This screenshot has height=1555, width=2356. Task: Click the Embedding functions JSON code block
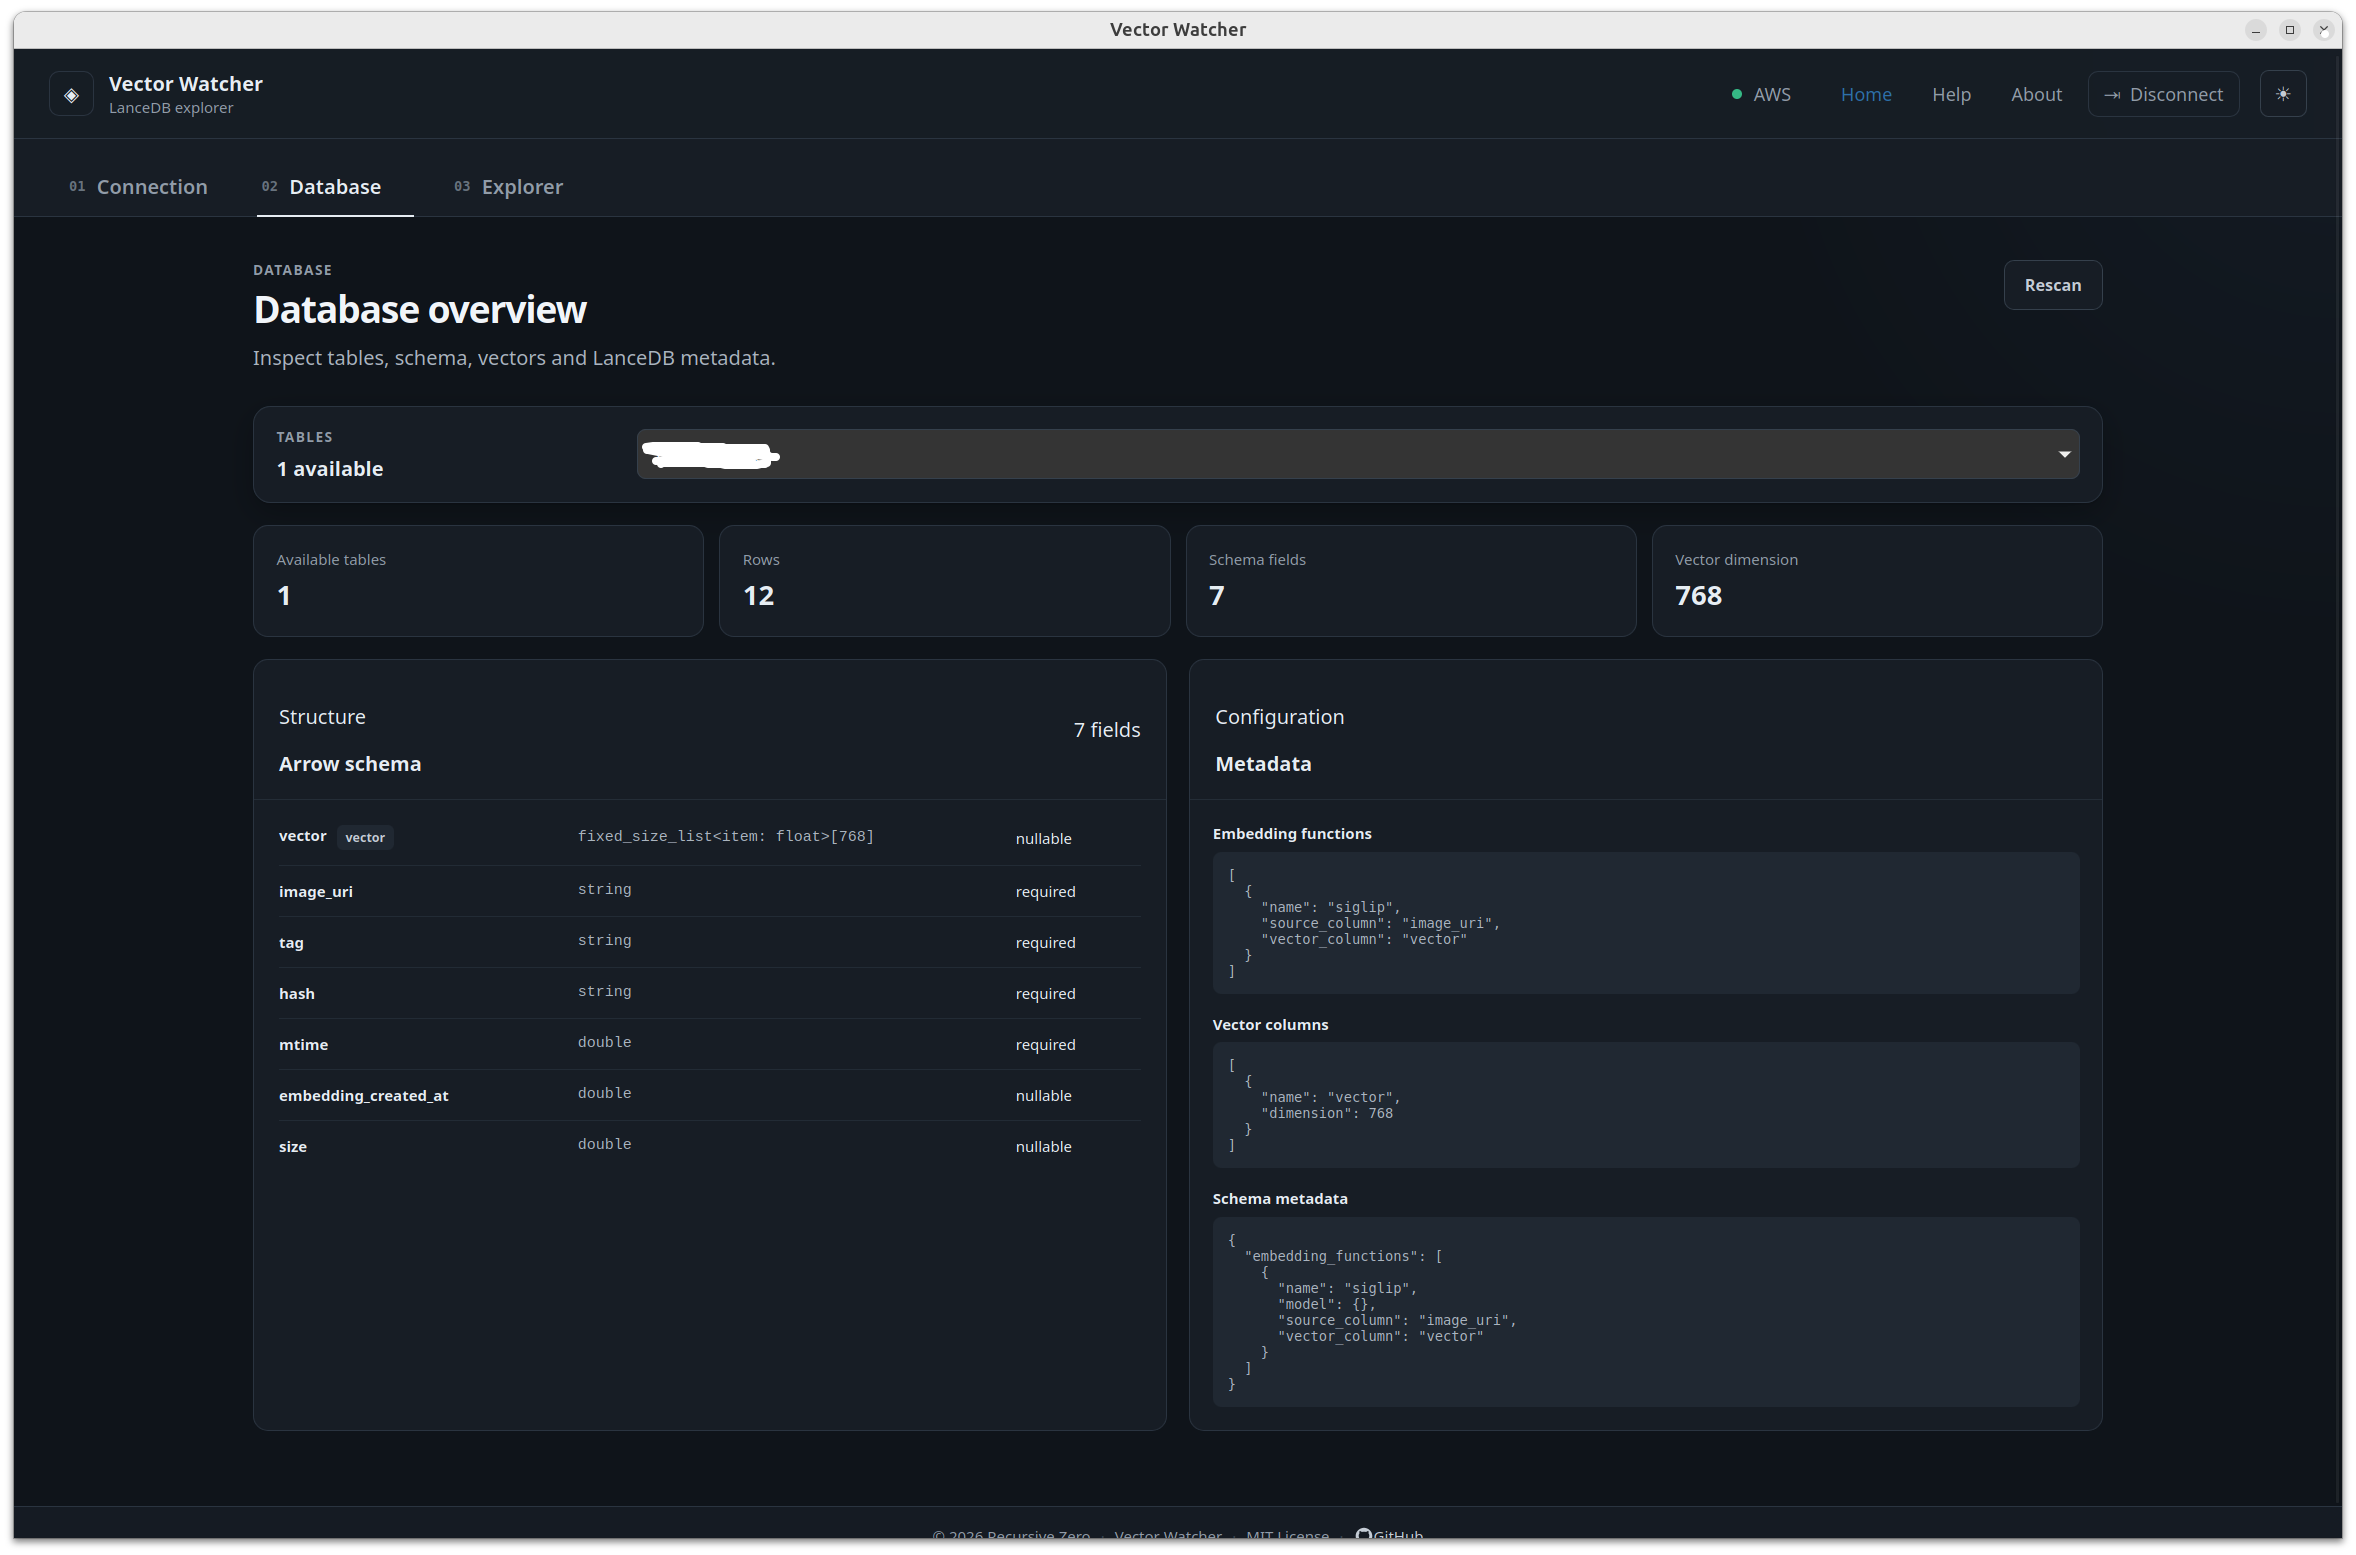point(1645,923)
